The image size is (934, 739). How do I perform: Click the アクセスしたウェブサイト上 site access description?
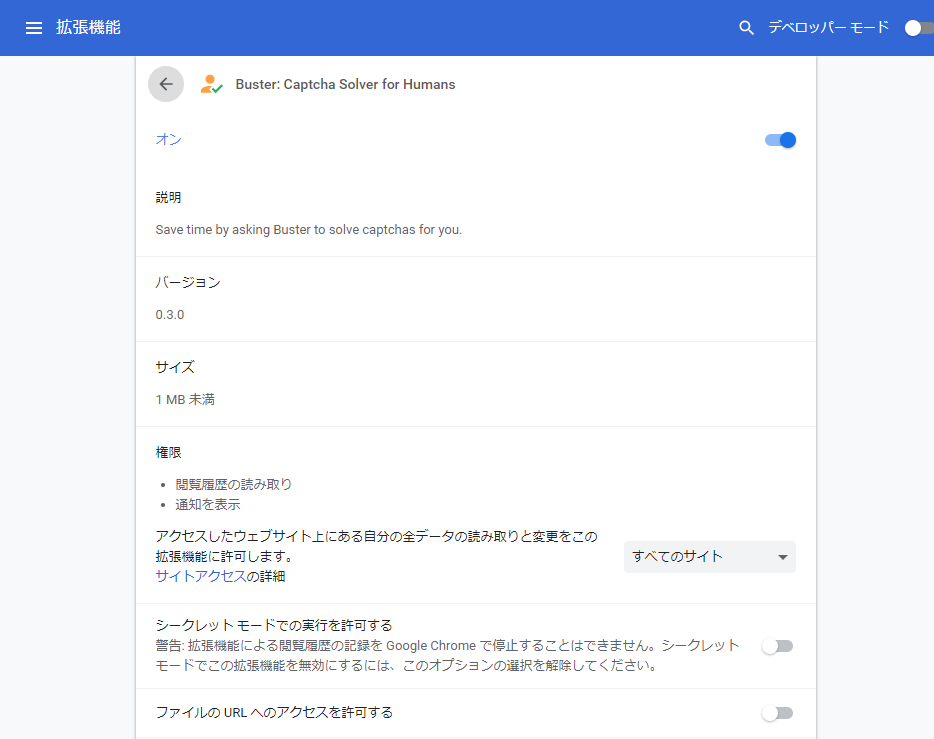coord(376,546)
